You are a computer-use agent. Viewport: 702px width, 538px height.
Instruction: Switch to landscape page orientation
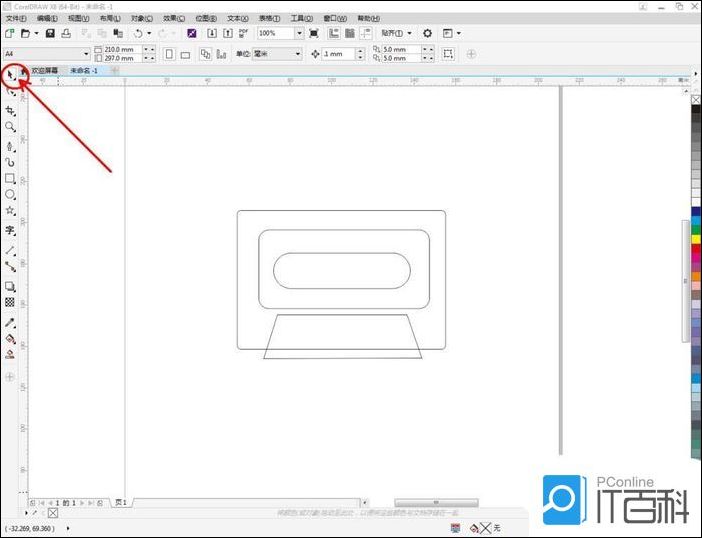[x=185, y=54]
